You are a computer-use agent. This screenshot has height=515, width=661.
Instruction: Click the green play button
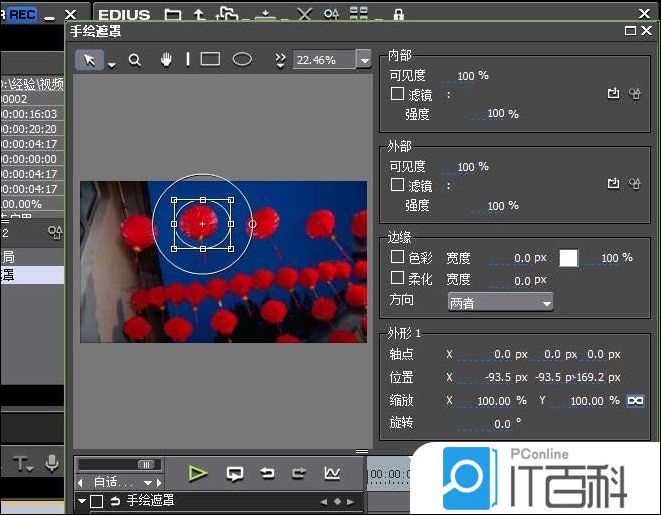click(198, 473)
